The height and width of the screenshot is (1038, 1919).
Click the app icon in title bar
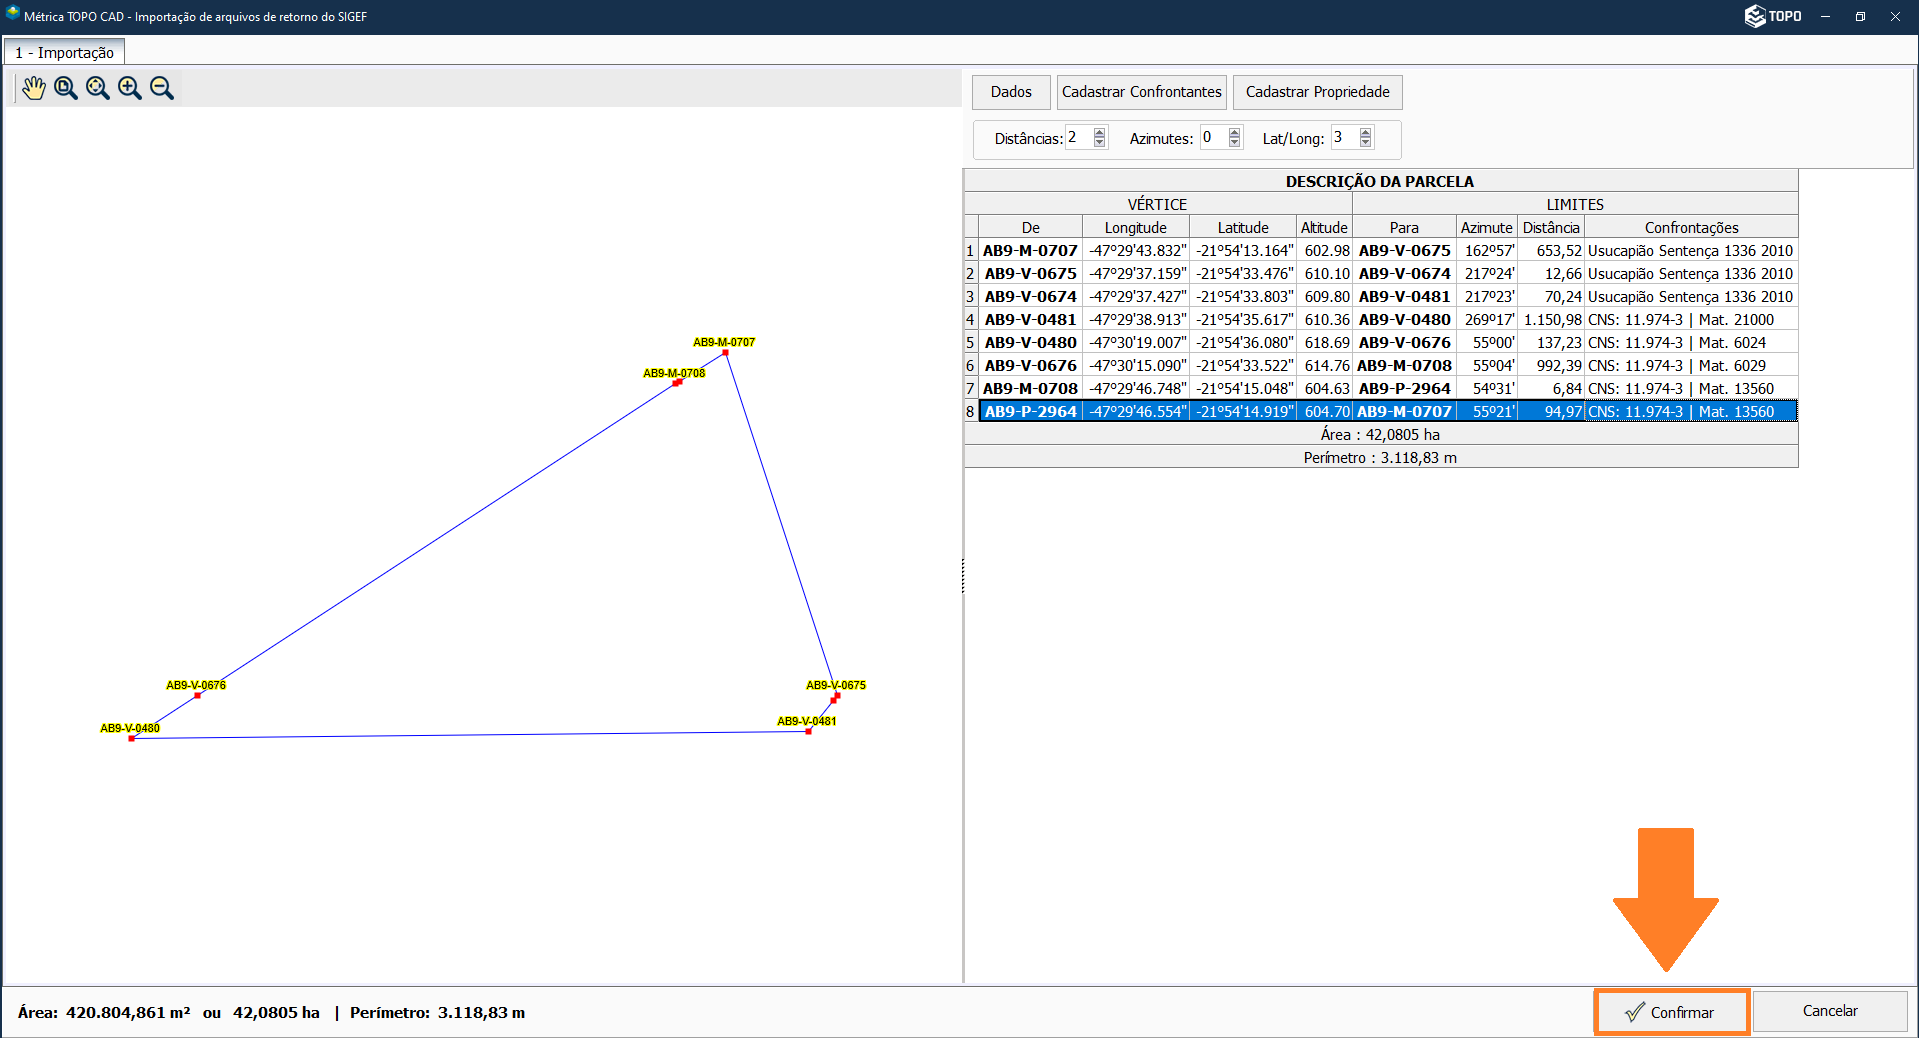12,14
